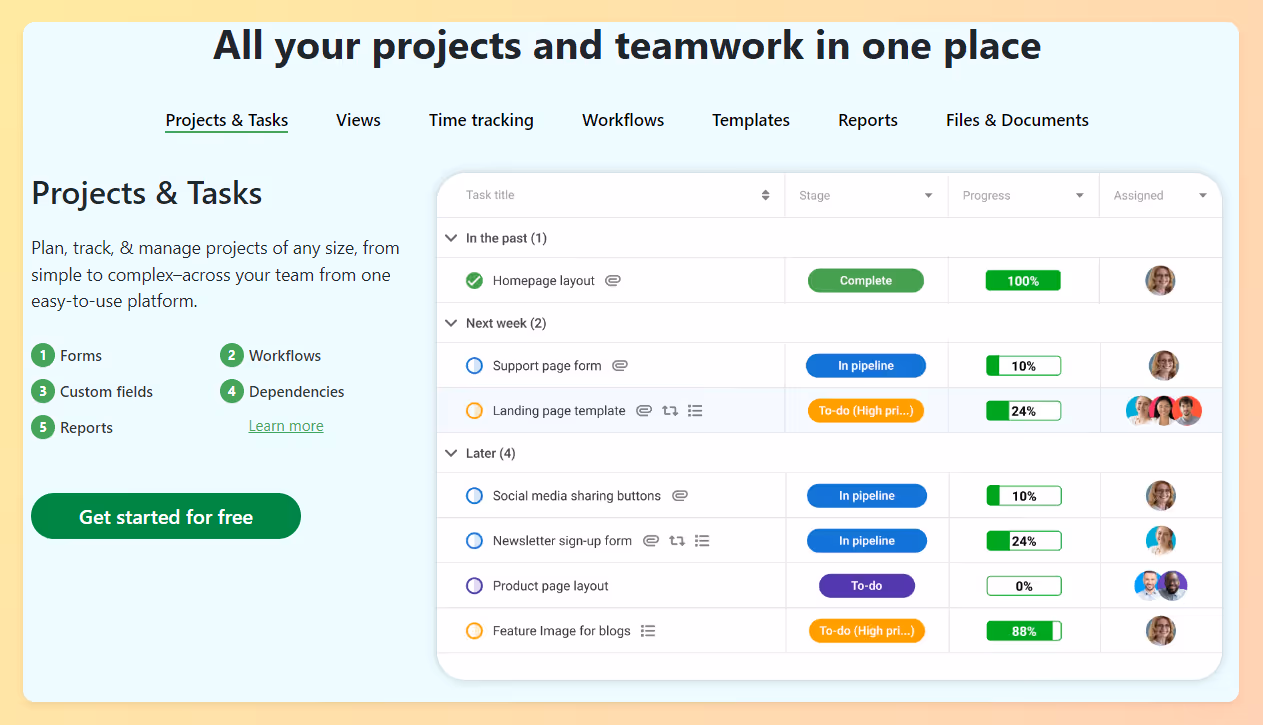1263x725 pixels.
Task: Collapse the Next week group
Action: [x=450, y=323]
